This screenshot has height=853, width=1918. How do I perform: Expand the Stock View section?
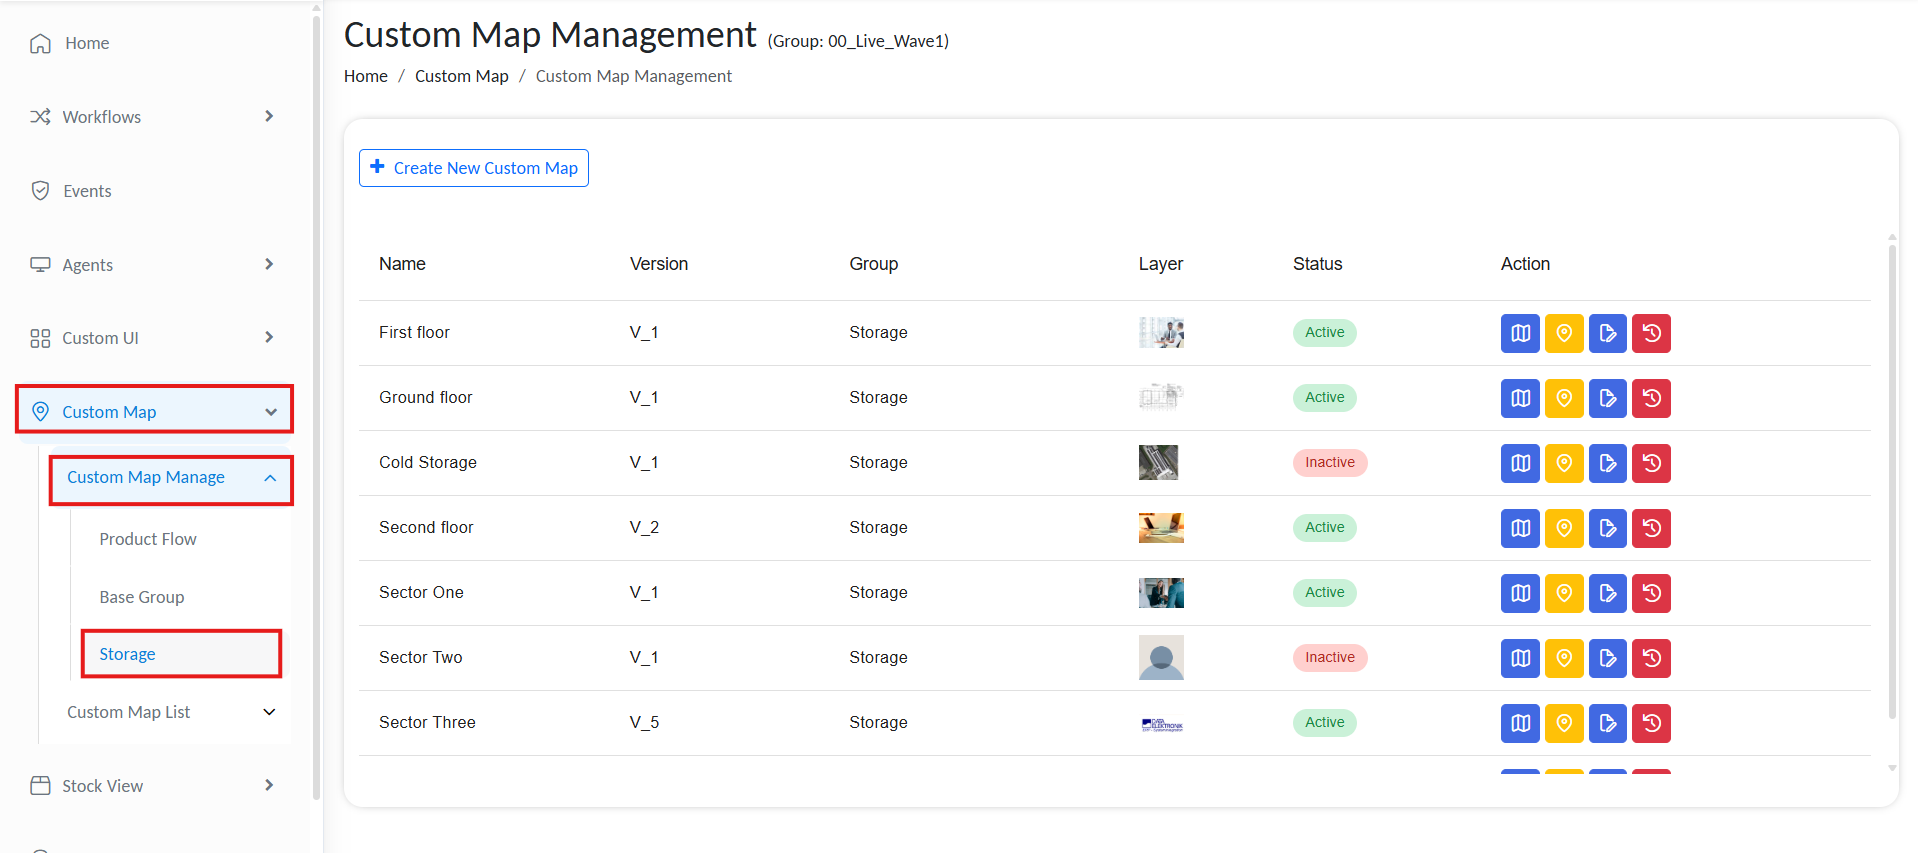268,786
